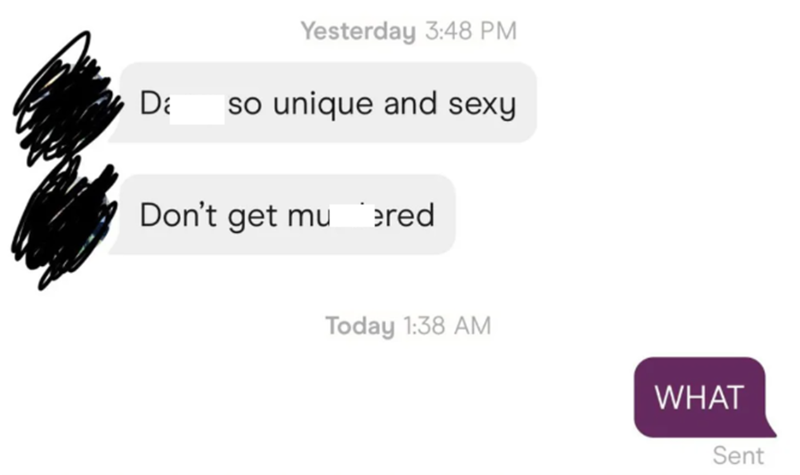800x475 pixels.
Task: Click the white censor box in first message
Action: pos(197,109)
